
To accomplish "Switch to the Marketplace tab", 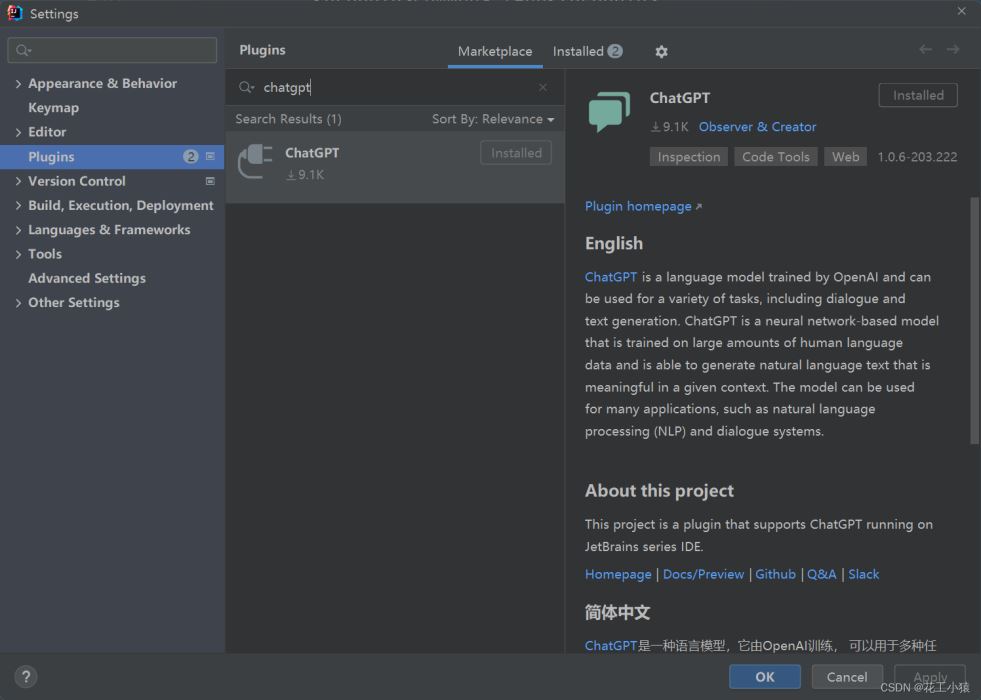I will [x=495, y=51].
